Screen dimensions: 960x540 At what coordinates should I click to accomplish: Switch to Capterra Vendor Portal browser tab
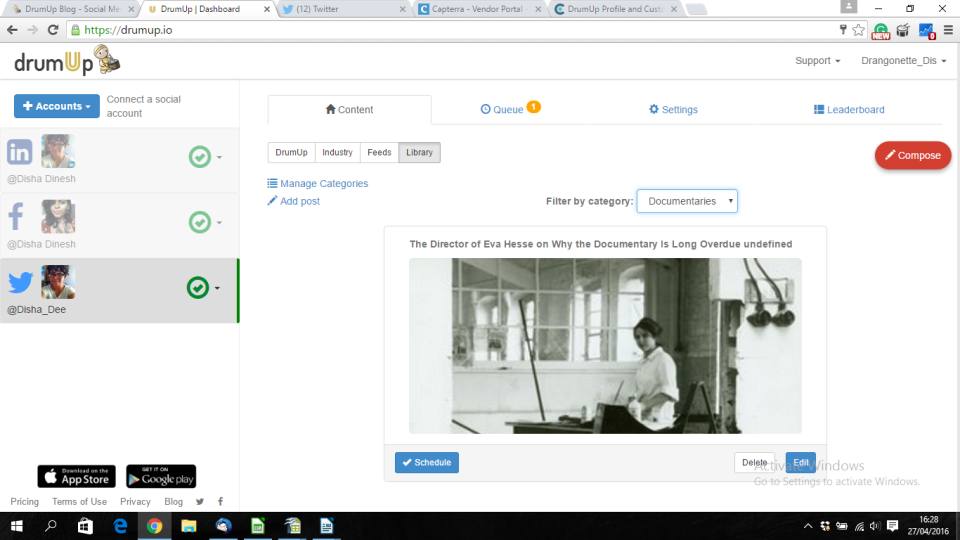point(479,9)
